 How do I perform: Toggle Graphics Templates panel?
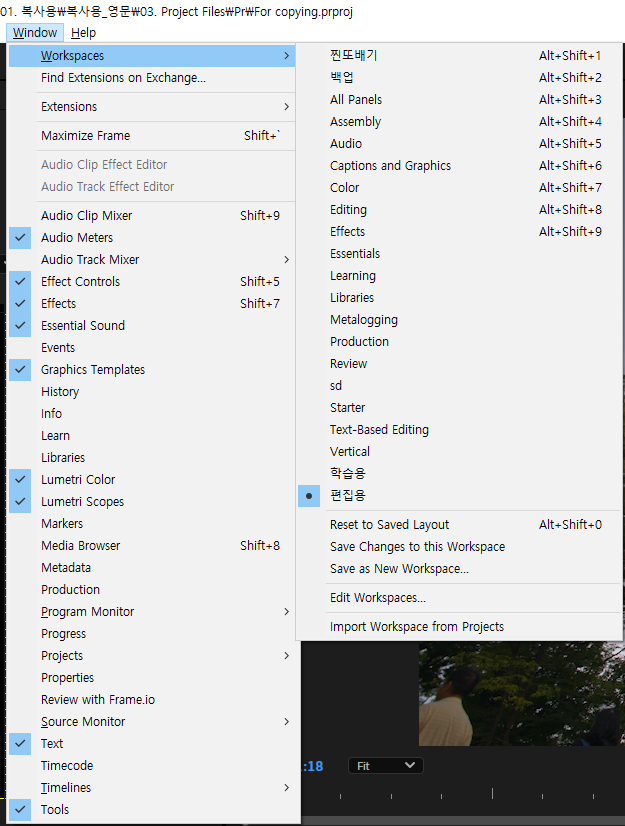click(152, 370)
